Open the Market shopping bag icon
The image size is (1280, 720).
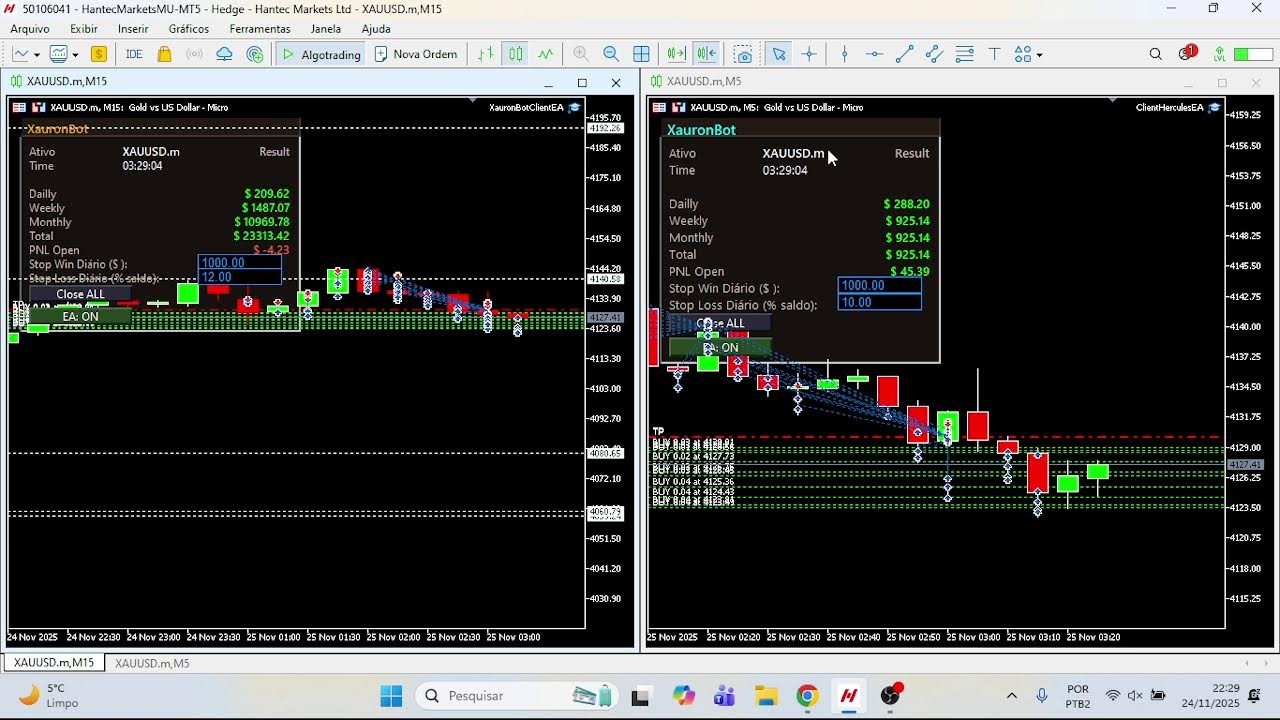[x=165, y=54]
